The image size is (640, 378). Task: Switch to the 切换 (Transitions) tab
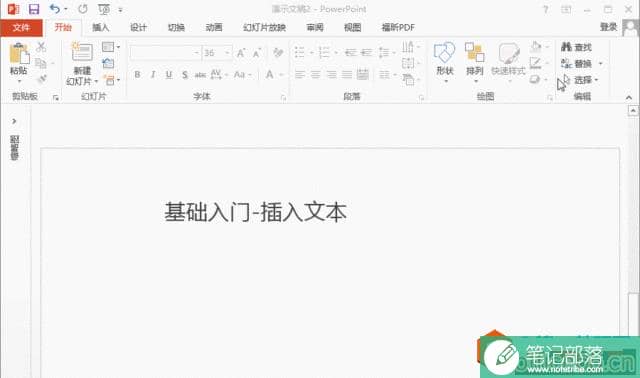pos(176,27)
